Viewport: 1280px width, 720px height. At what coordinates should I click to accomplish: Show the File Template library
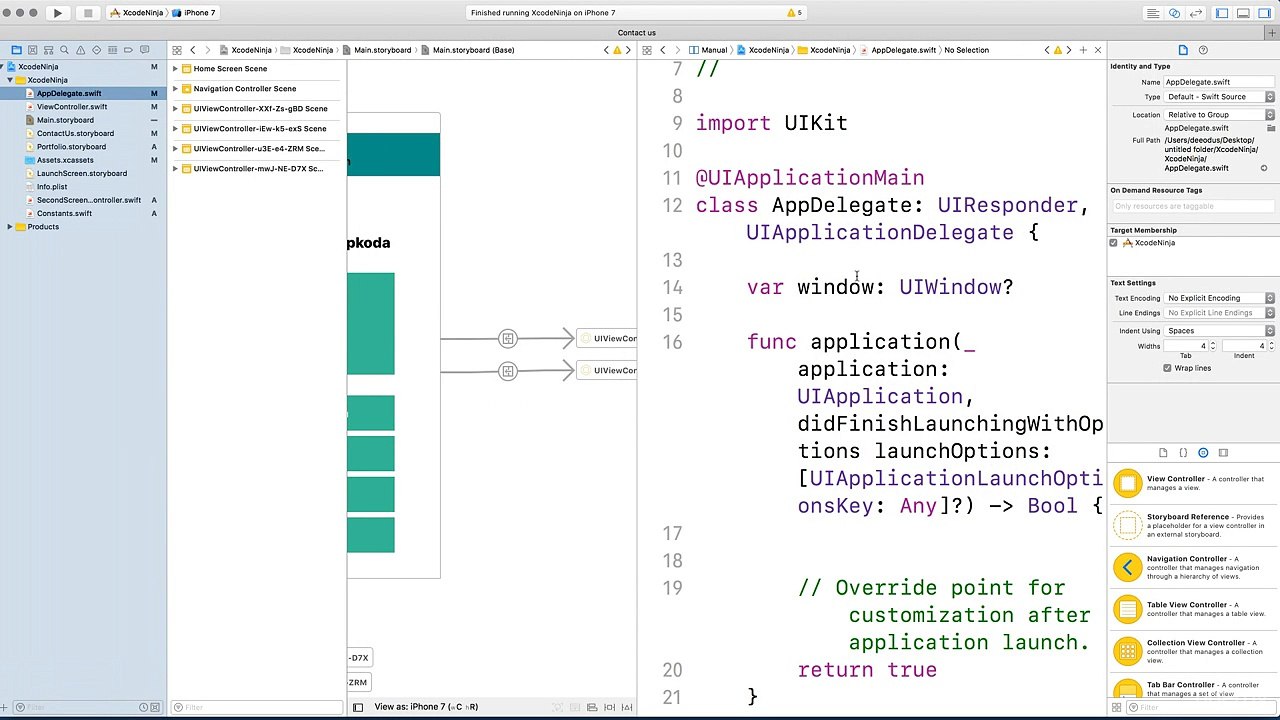click(1163, 453)
